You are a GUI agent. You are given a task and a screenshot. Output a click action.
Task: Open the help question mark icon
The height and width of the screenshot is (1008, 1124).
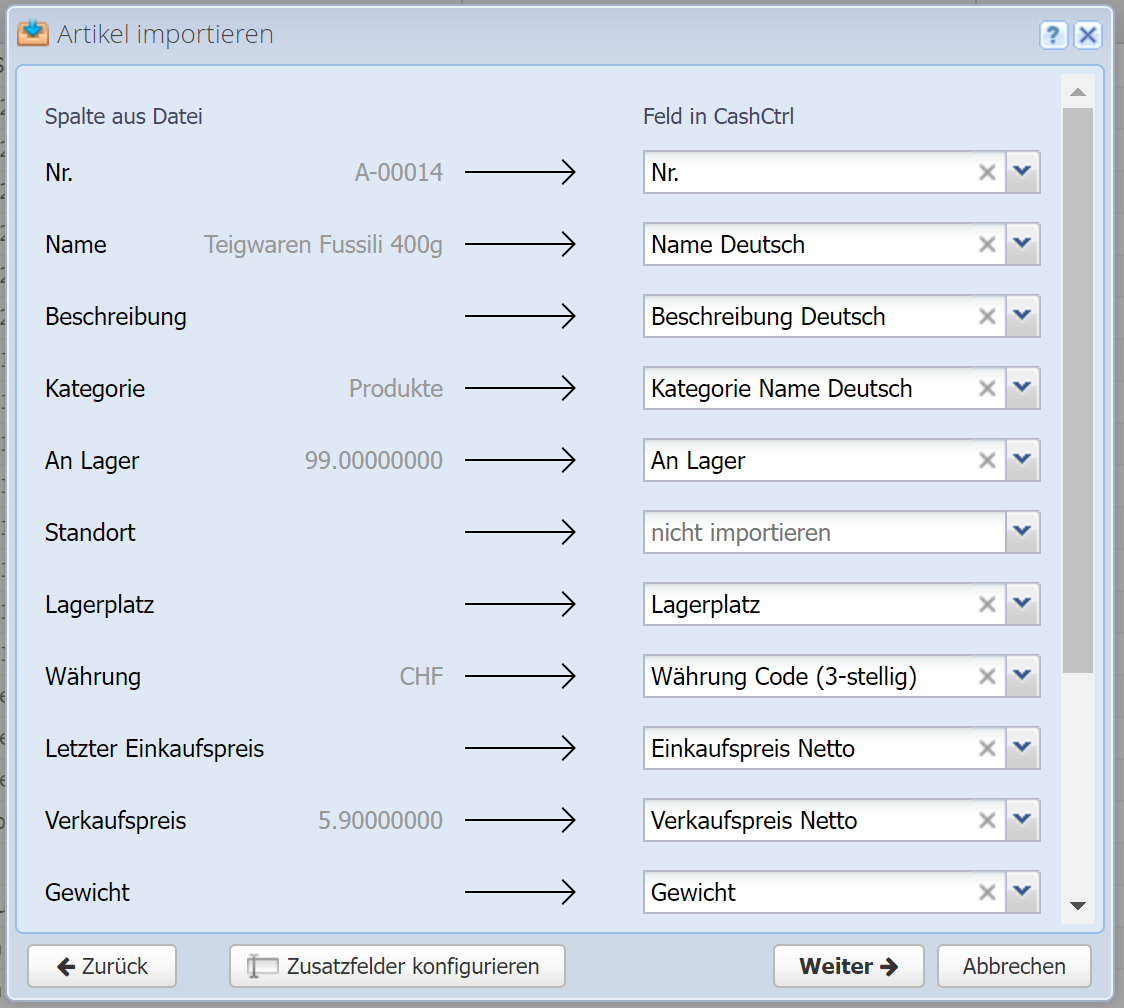(x=1053, y=36)
